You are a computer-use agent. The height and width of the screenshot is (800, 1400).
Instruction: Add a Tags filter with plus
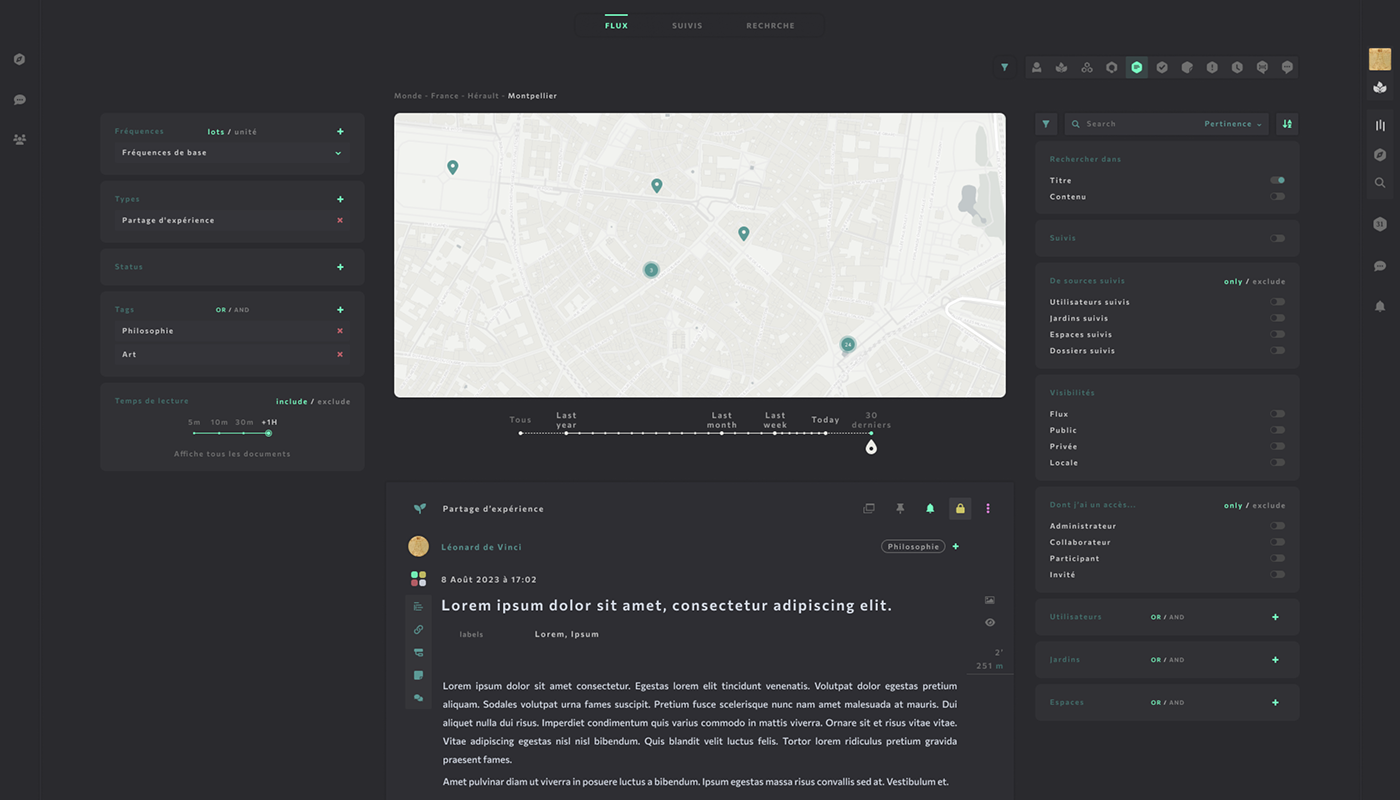(x=340, y=310)
